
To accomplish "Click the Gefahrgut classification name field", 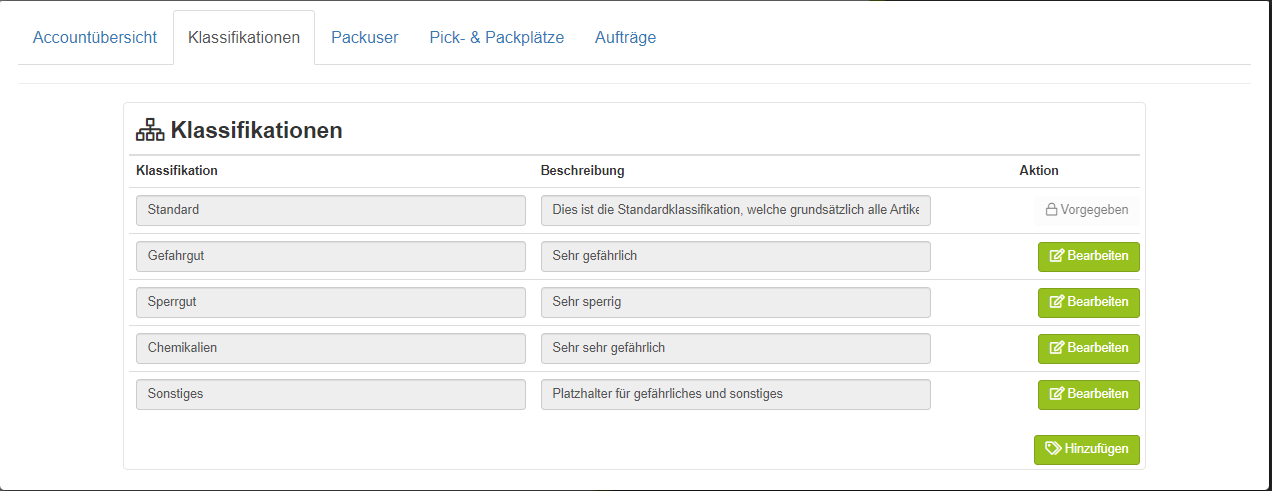I will (331, 256).
